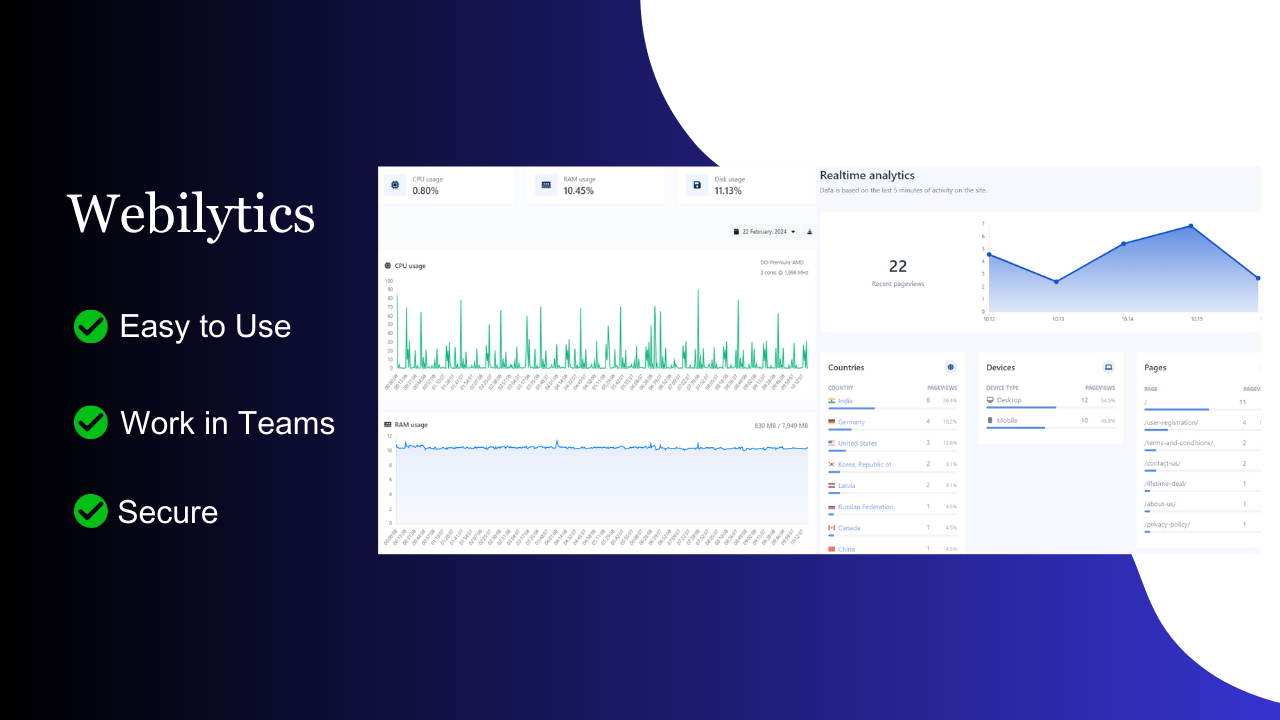
Task: Click the DO-Premium-AMD server label
Action: point(784,262)
